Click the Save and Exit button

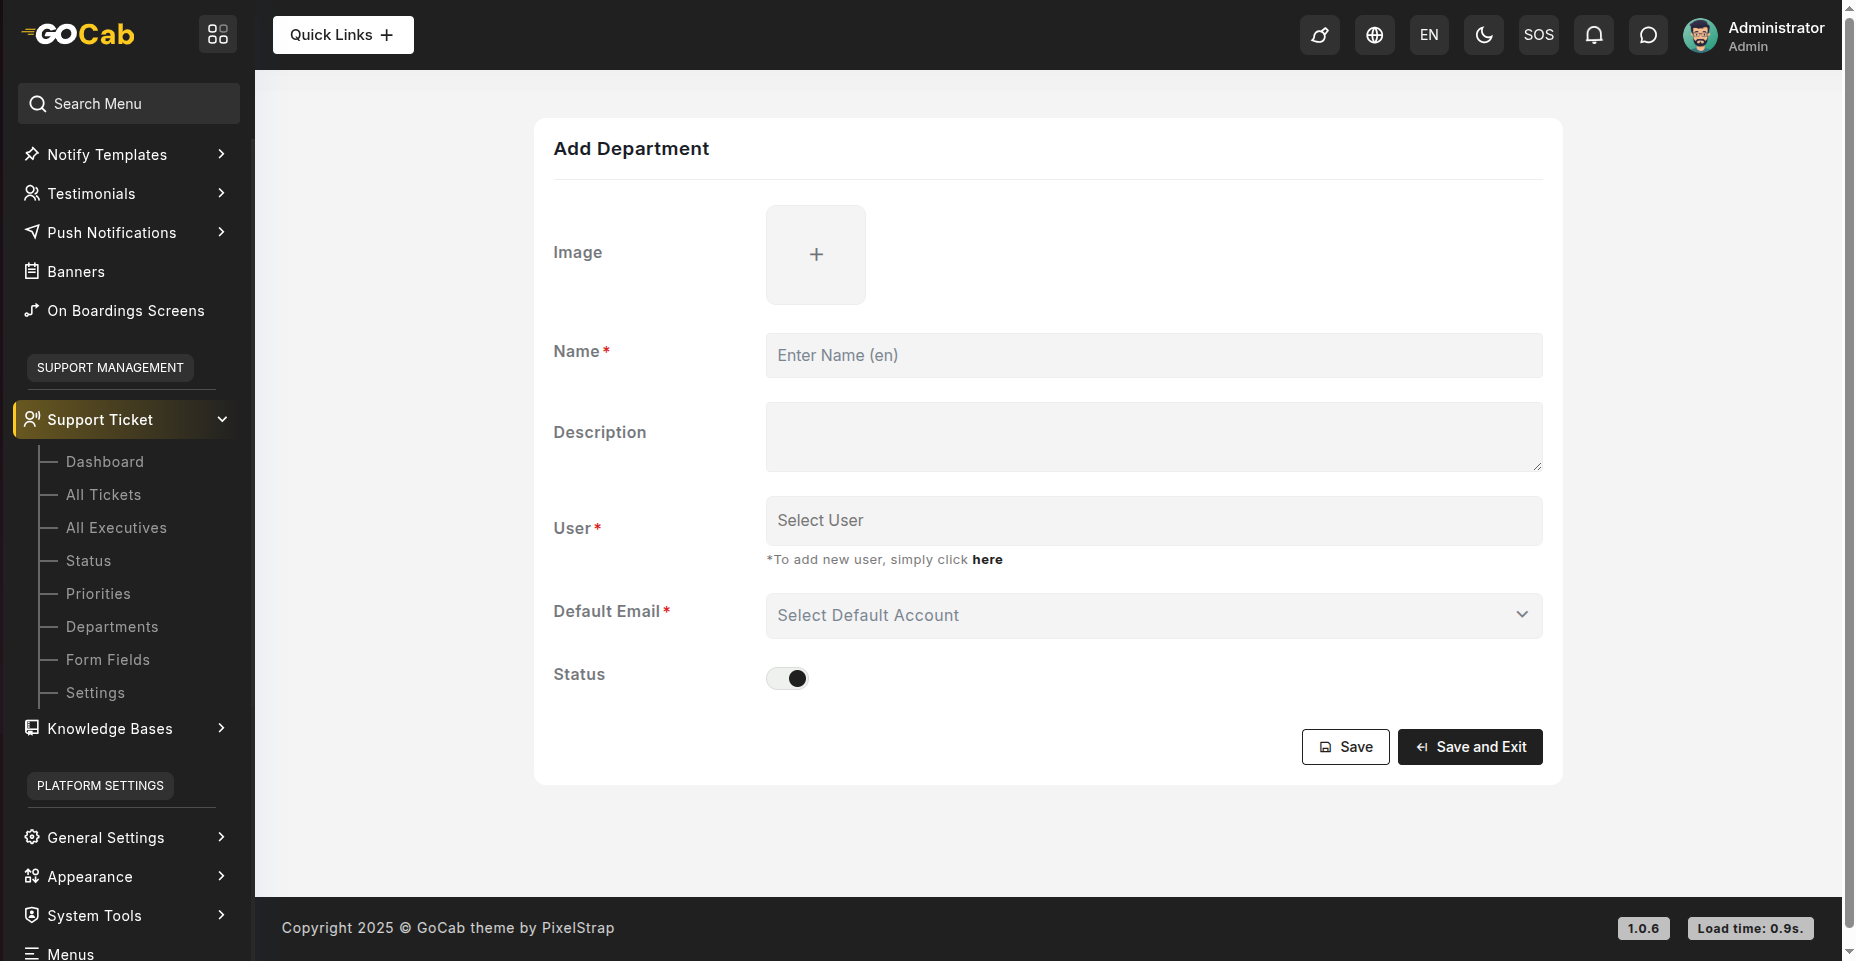(1469, 747)
